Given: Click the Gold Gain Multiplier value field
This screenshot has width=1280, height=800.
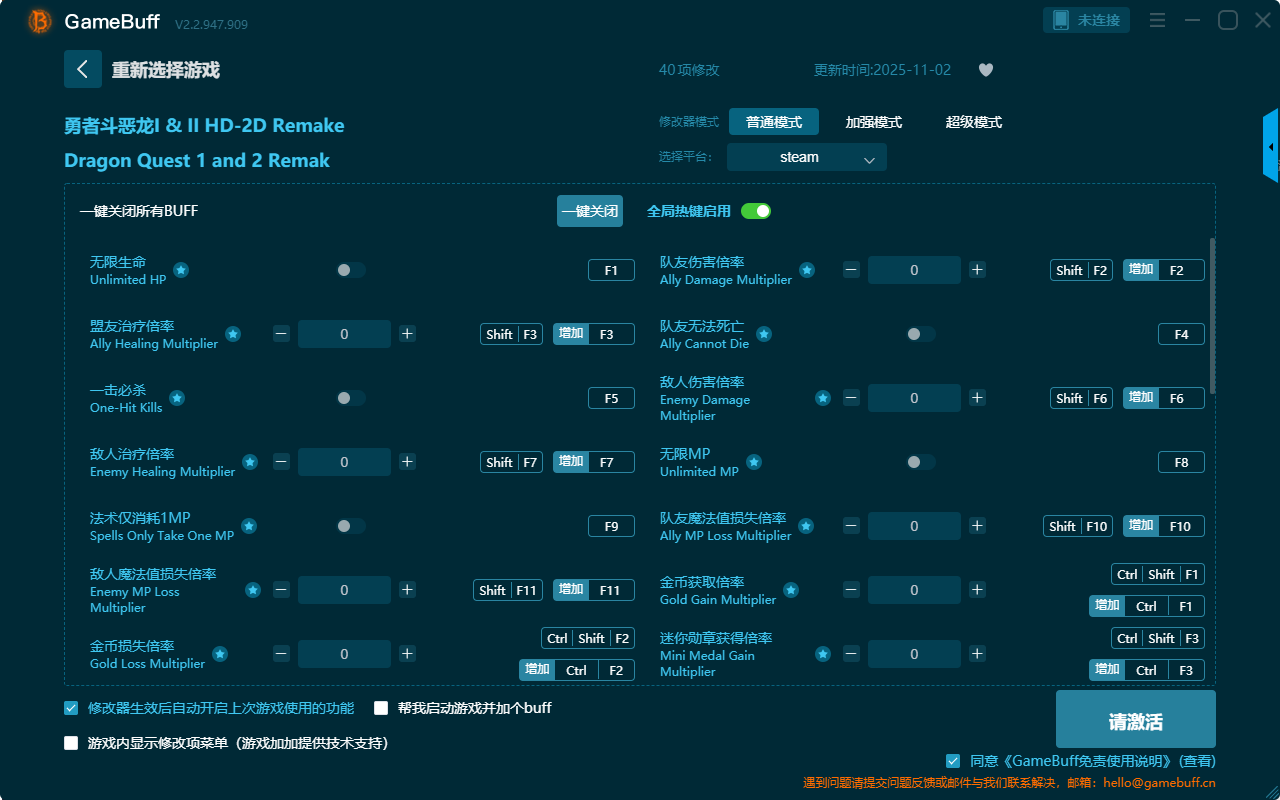Looking at the screenshot, I should point(914,590).
